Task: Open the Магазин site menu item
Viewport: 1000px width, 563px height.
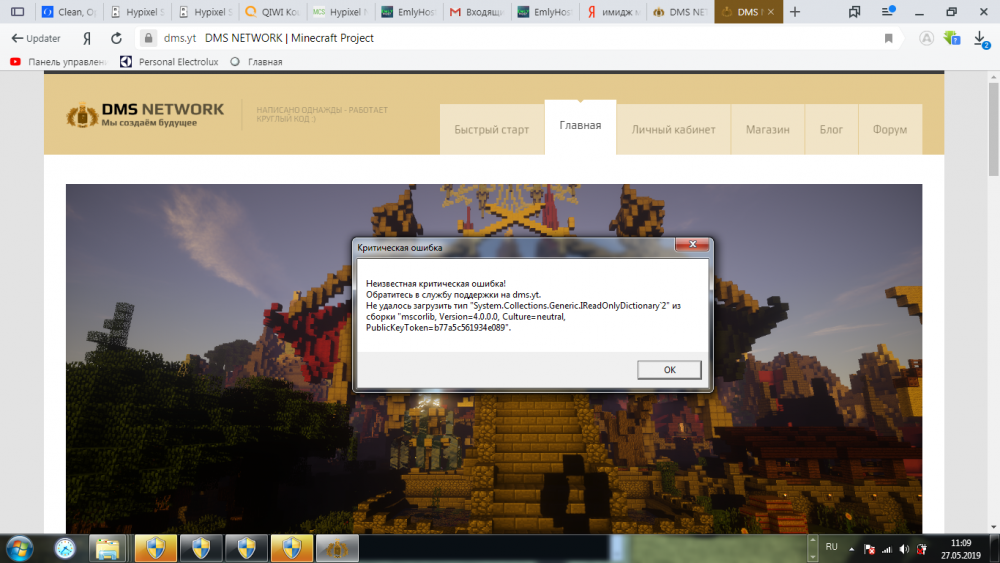Action: coord(767,129)
